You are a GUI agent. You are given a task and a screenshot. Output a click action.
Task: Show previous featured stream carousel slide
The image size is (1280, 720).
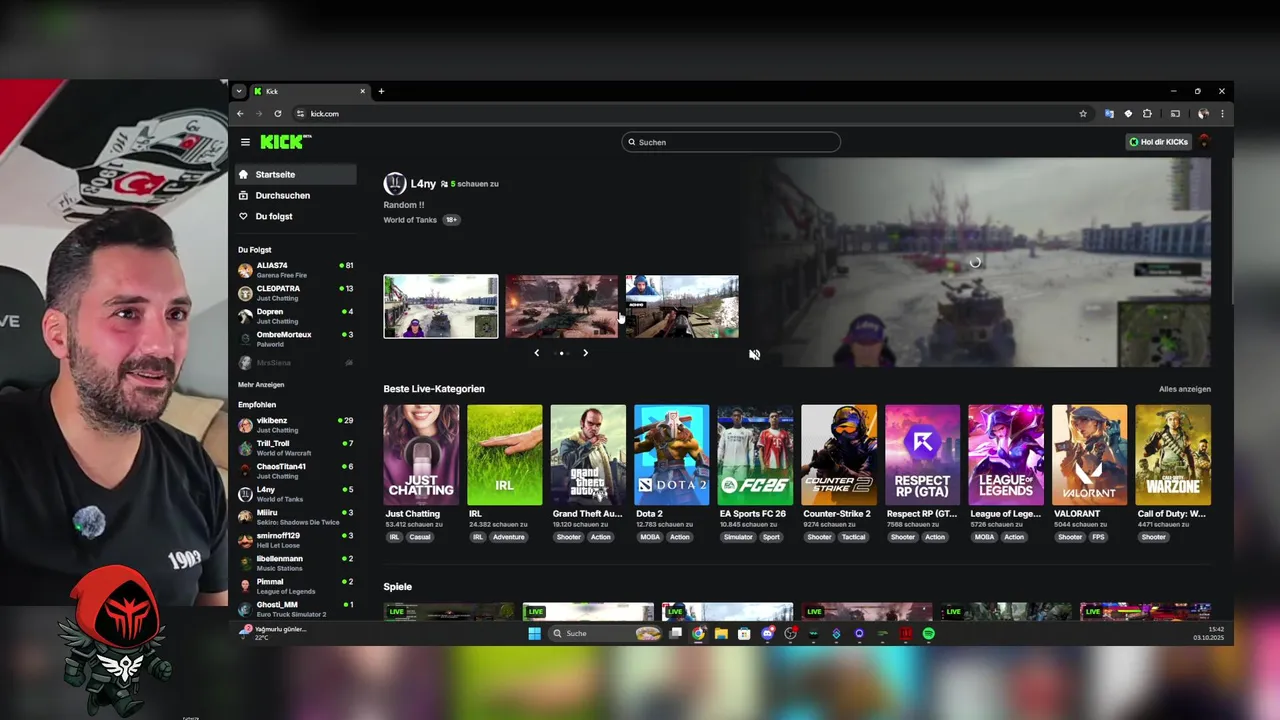click(x=537, y=353)
